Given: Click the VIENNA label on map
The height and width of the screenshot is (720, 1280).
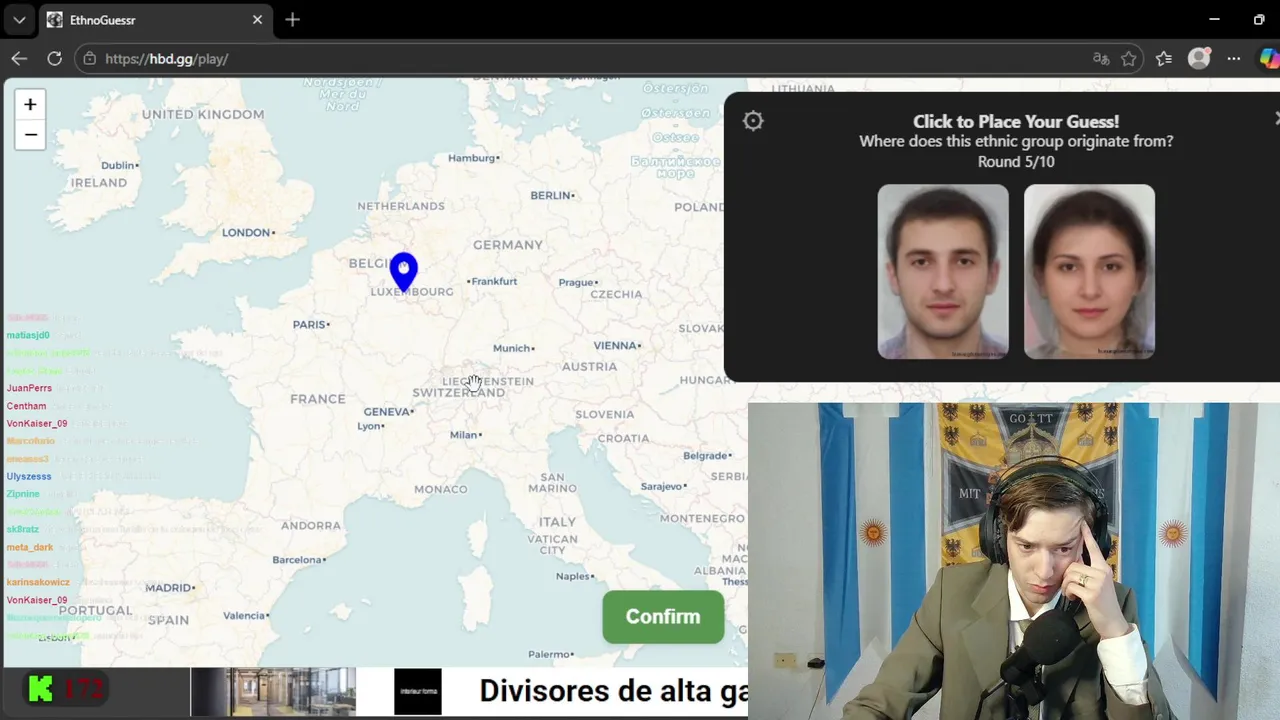Looking at the screenshot, I should click(x=615, y=345).
